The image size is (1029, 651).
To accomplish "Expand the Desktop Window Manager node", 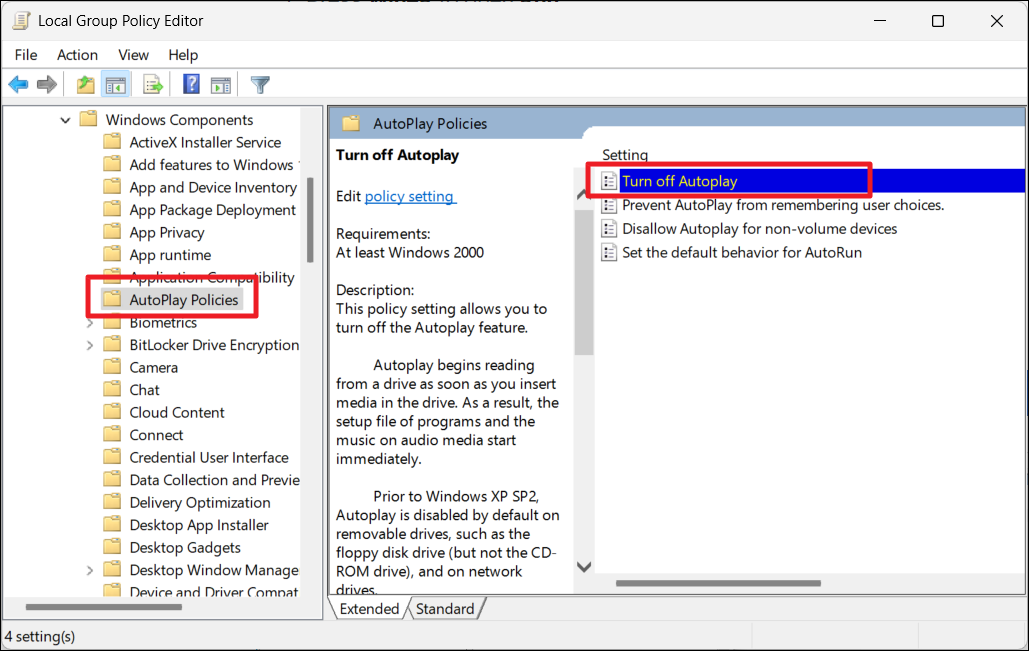I will [90, 570].
